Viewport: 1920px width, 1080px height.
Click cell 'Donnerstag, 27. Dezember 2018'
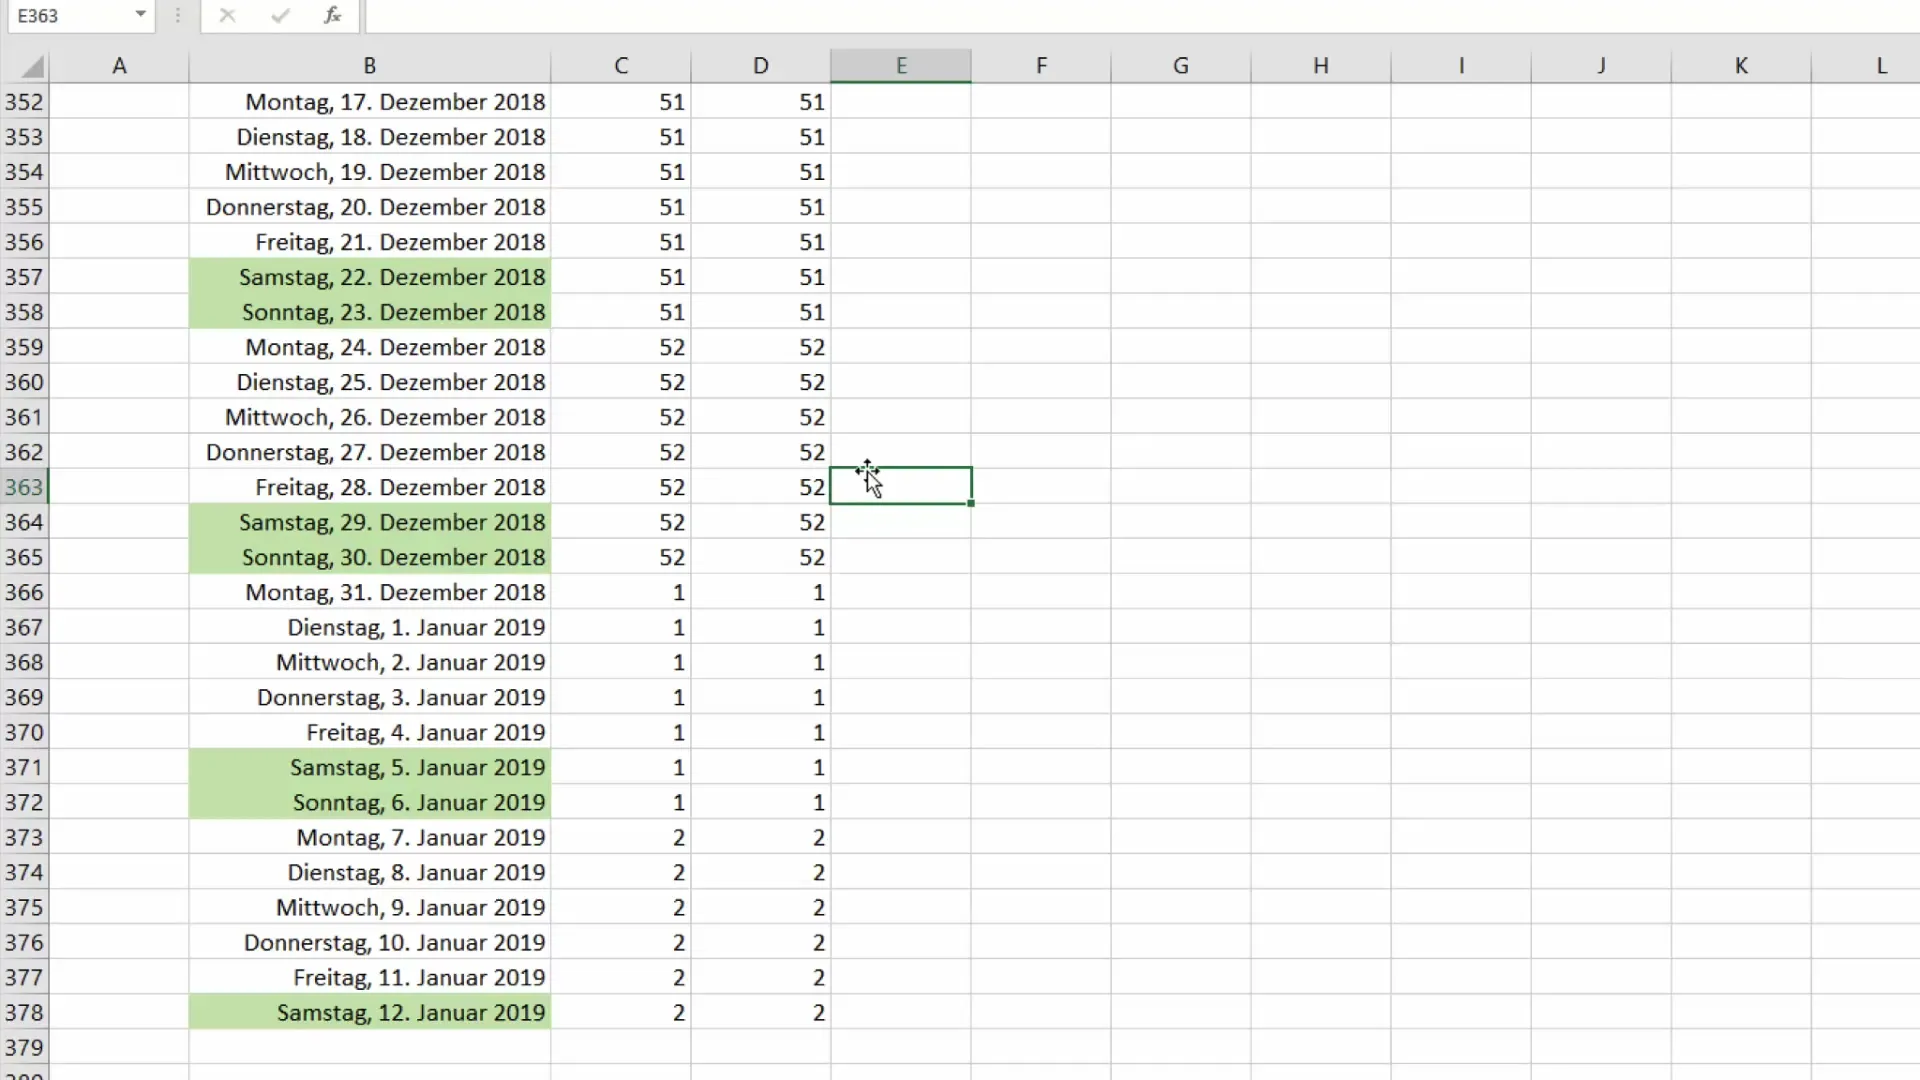[x=370, y=452]
